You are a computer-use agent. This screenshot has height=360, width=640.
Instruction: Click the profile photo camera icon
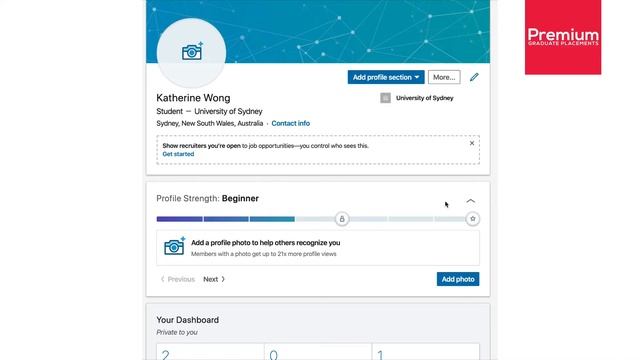[192, 51]
